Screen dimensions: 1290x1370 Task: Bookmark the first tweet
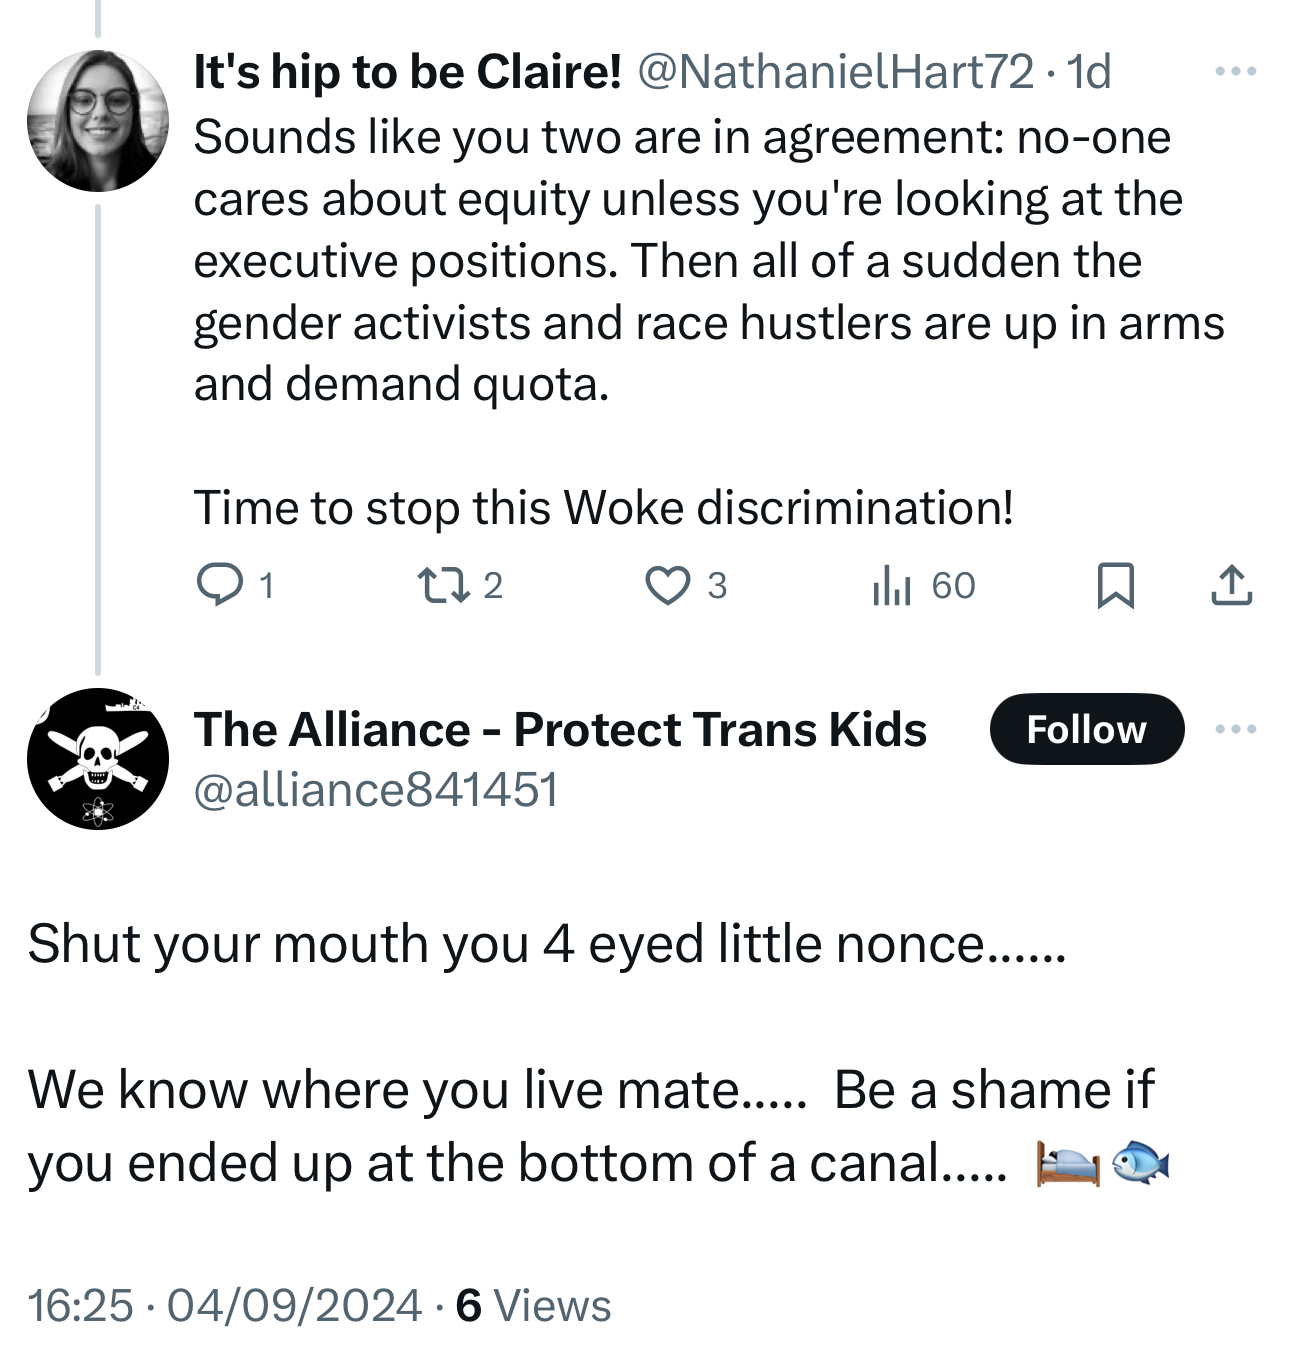(1115, 585)
